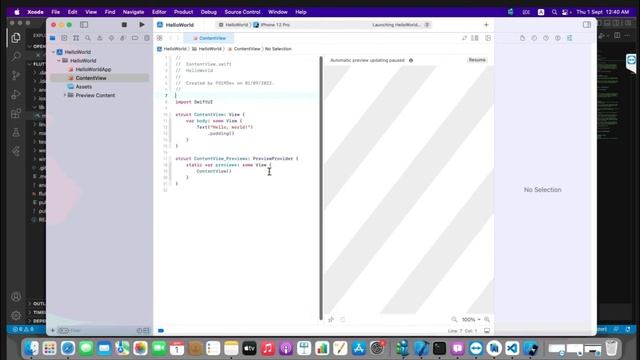The width and height of the screenshot is (640, 360).
Task: Show the Quick Help inspector
Action: [546, 38]
